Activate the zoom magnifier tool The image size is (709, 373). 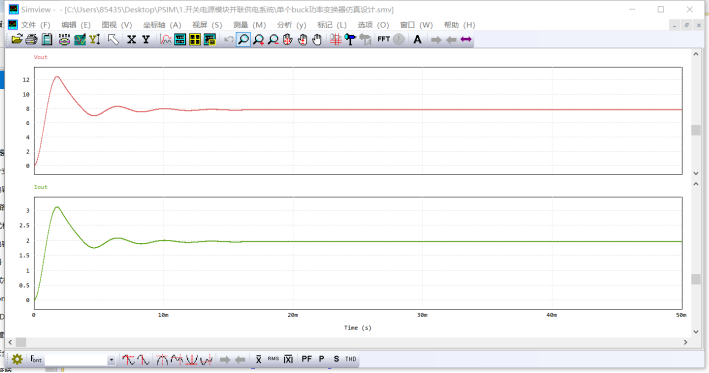pyautogui.click(x=243, y=40)
